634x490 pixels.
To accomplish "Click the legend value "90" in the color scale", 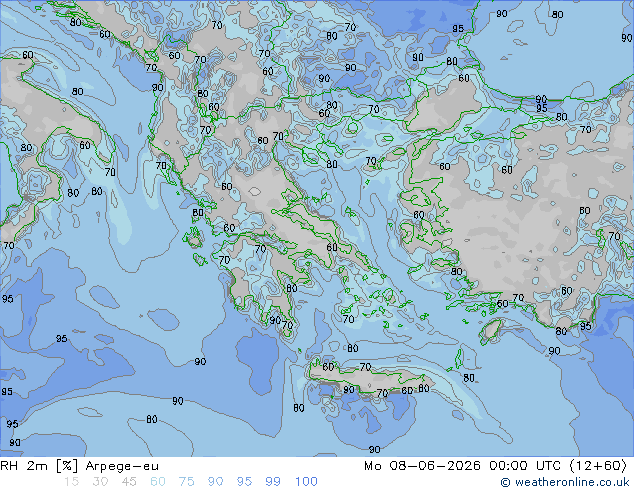I will [215, 482].
